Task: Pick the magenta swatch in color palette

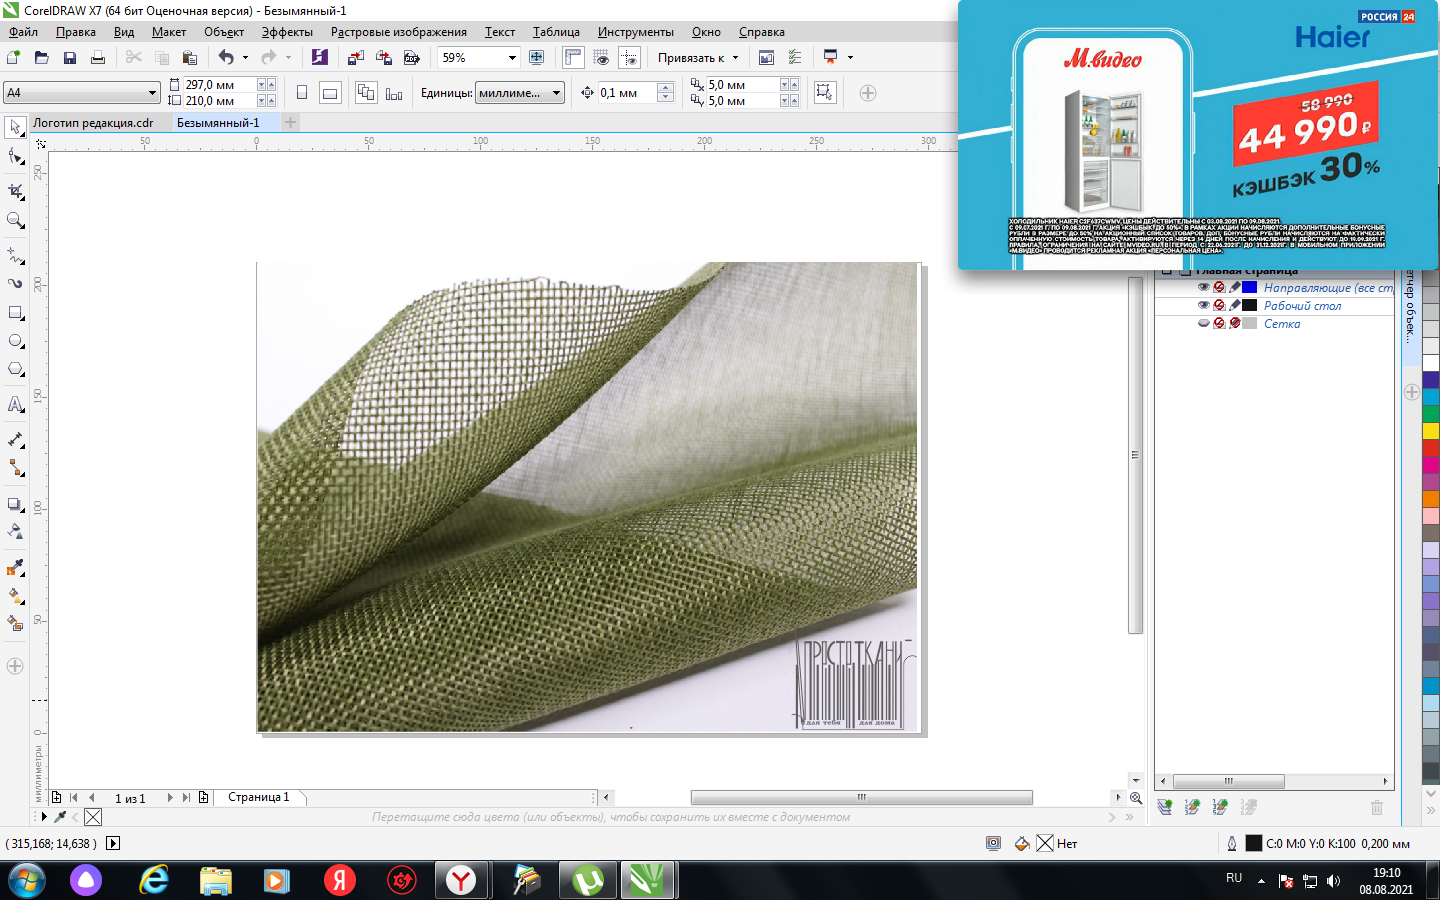Action: coord(1431,465)
